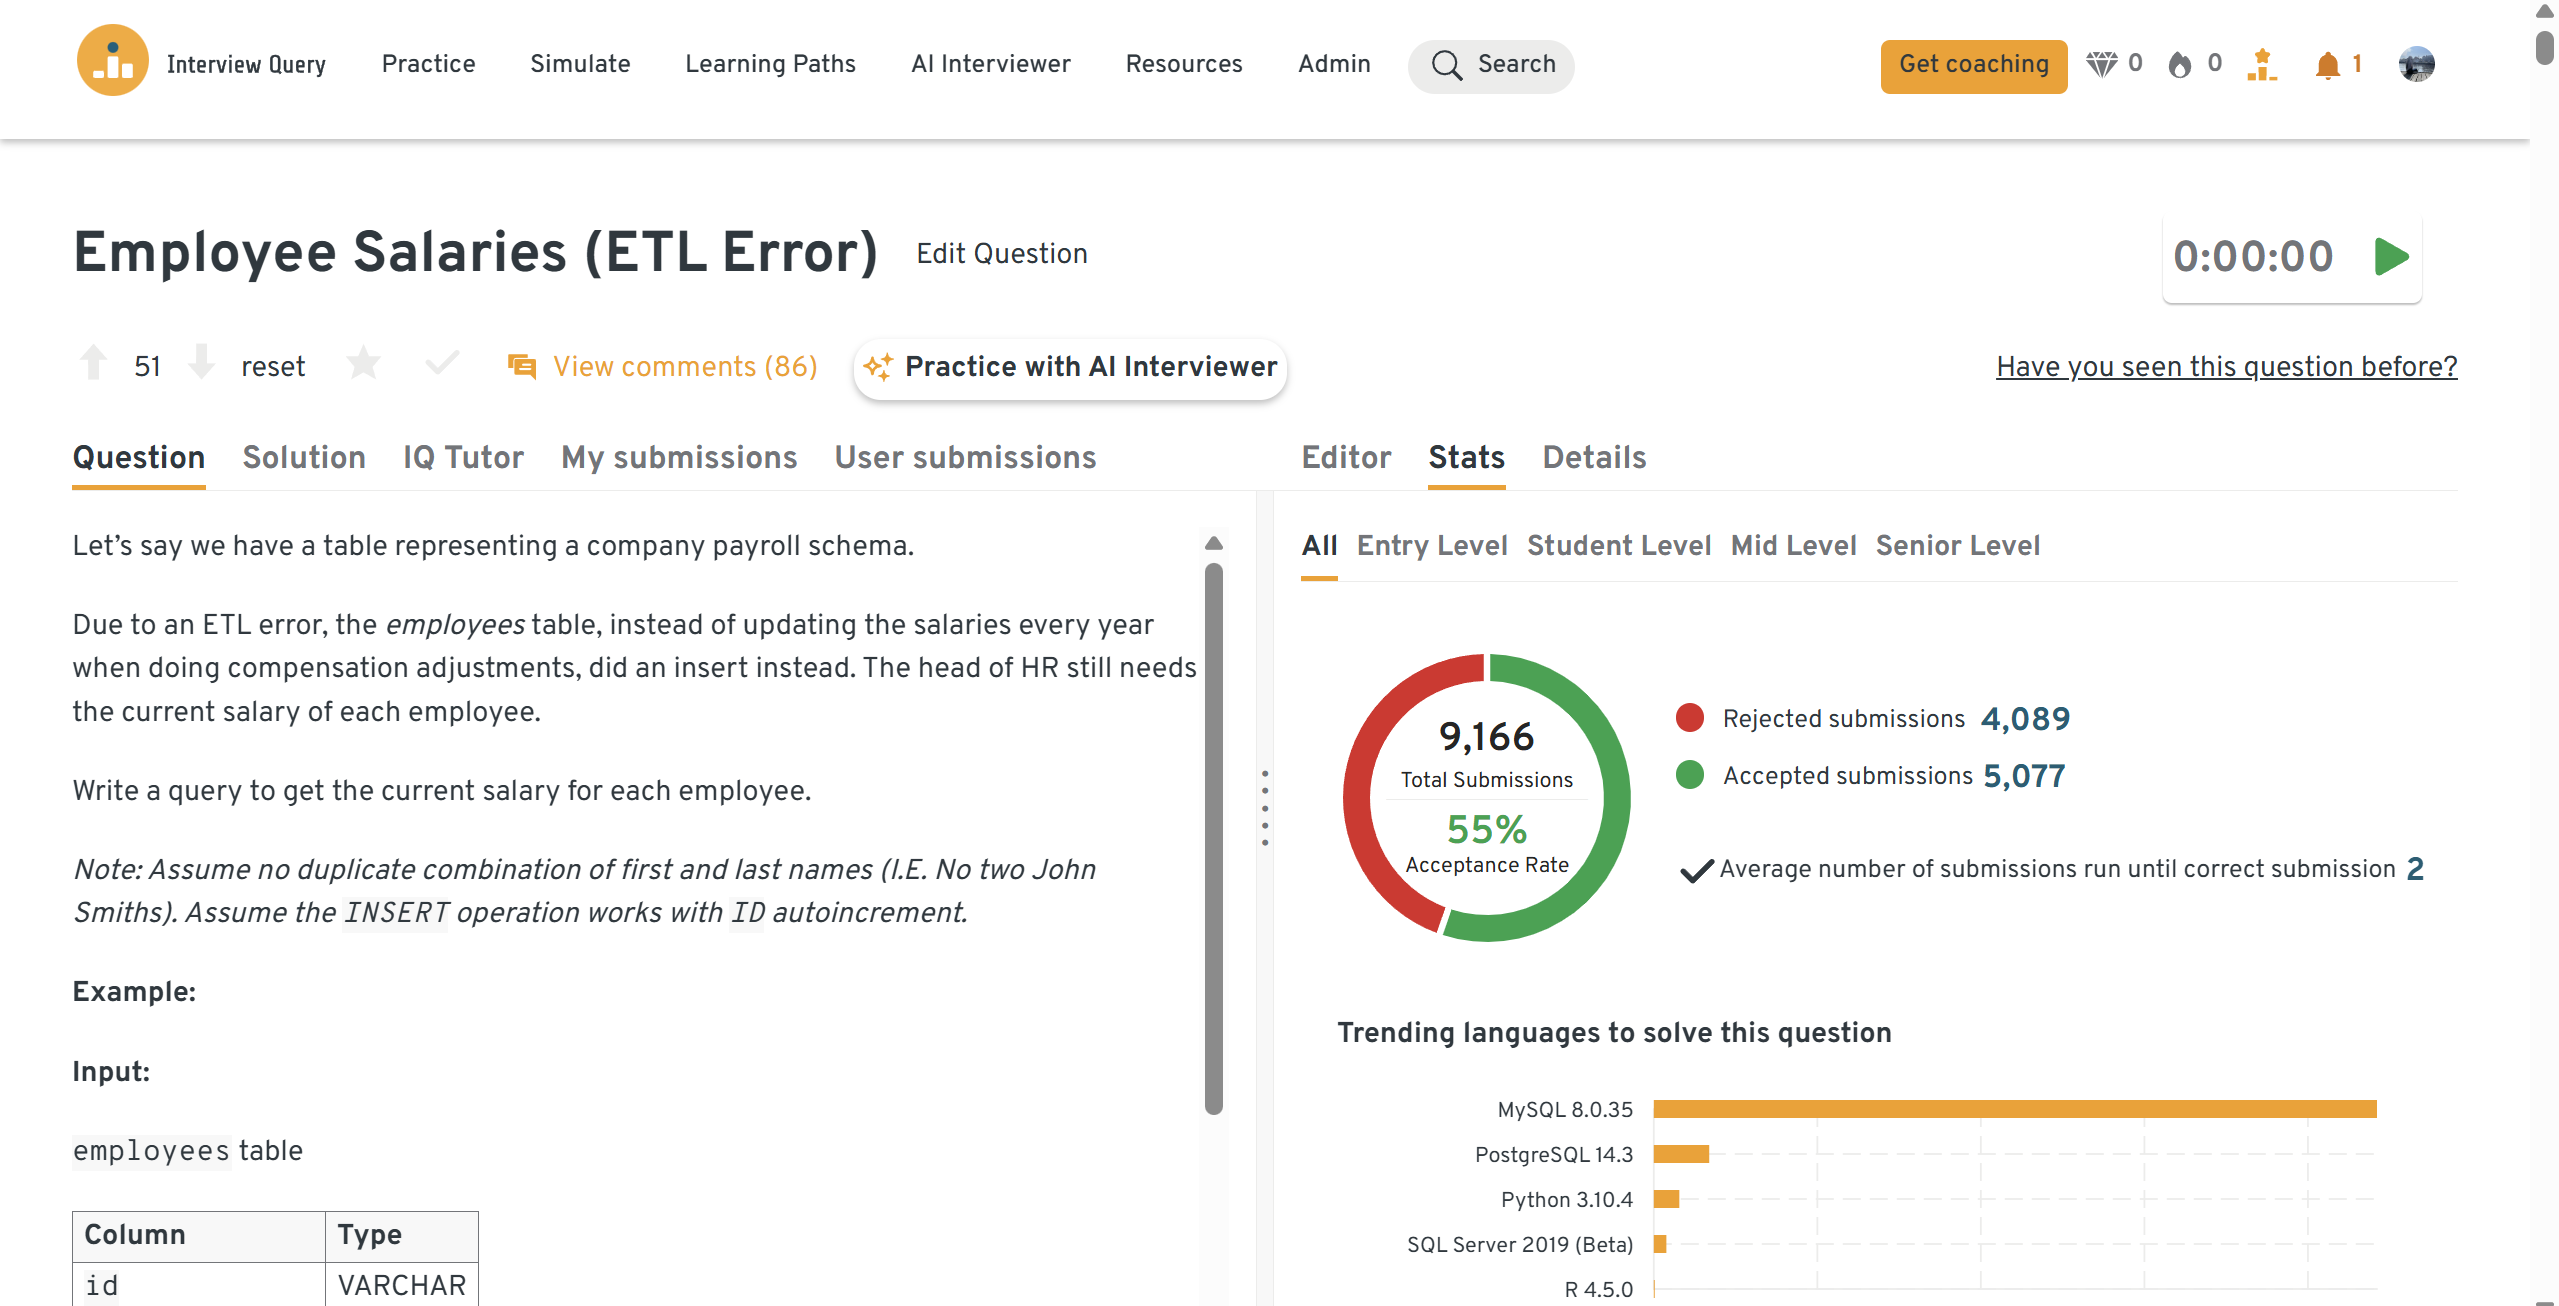The height and width of the screenshot is (1306, 2559).
Task: Click the question panel scroll-up arrow
Action: 1214,543
